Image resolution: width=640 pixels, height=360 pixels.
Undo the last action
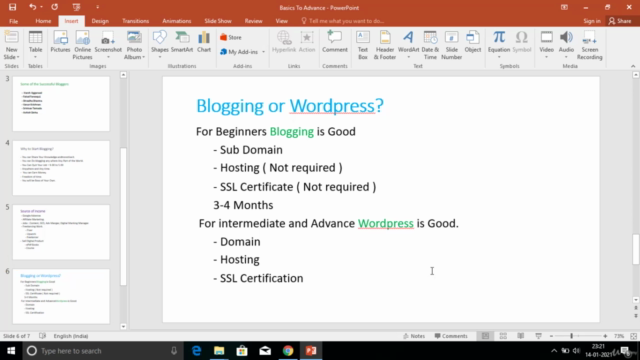pyautogui.click(x=32, y=7)
